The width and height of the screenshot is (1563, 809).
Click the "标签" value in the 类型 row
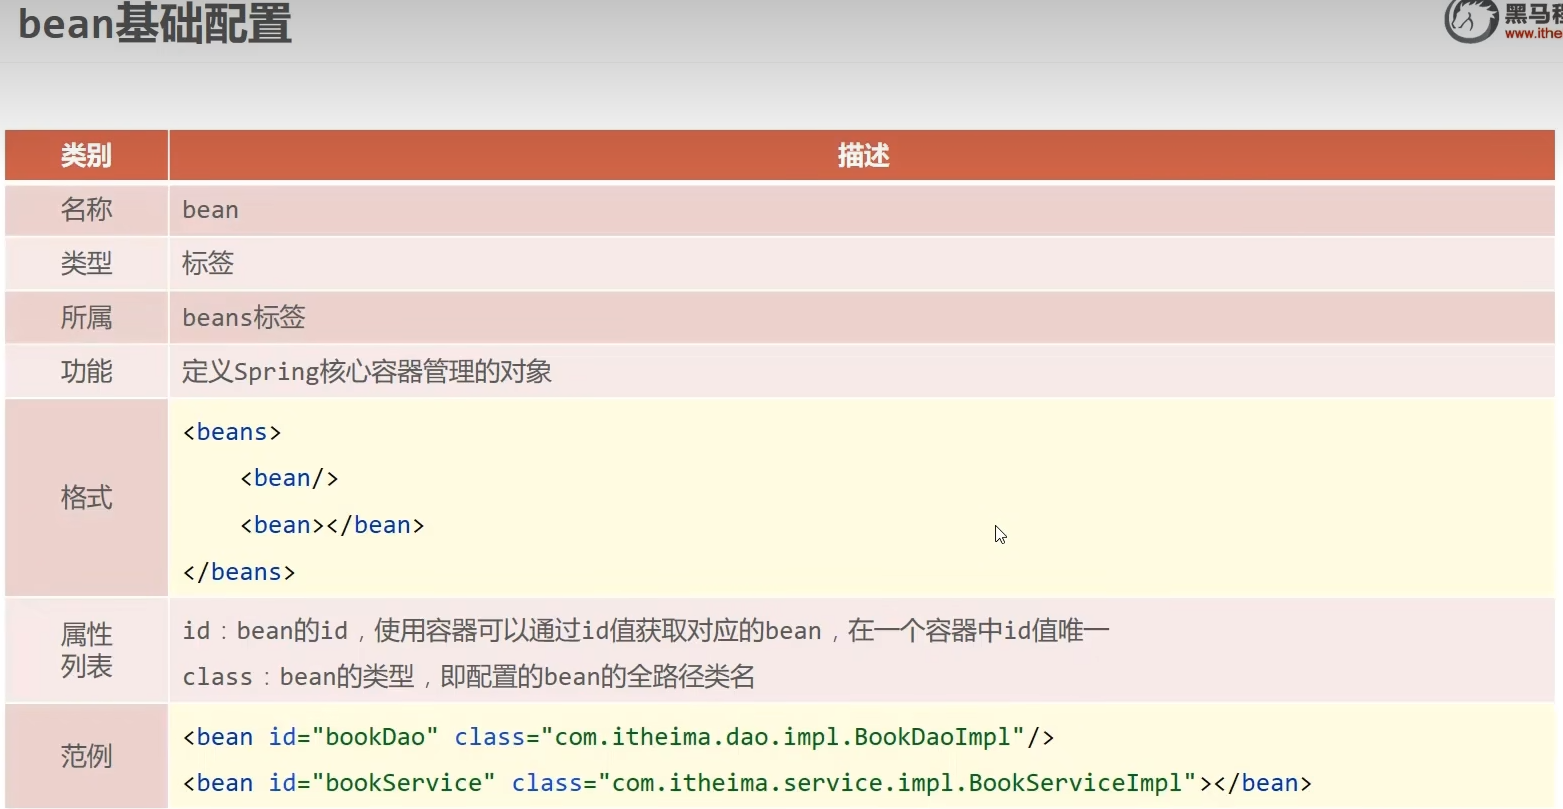[208, 264]
